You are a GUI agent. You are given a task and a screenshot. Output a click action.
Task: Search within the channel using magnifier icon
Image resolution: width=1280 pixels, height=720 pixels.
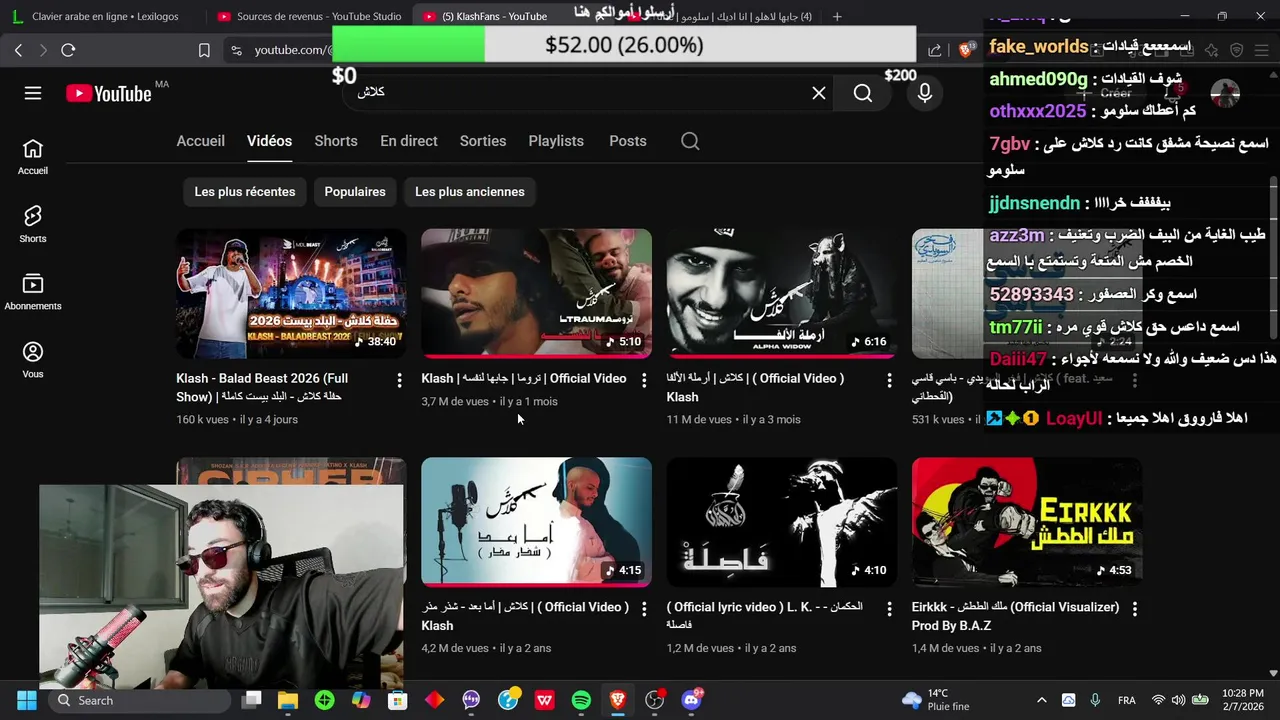[690, 141]
